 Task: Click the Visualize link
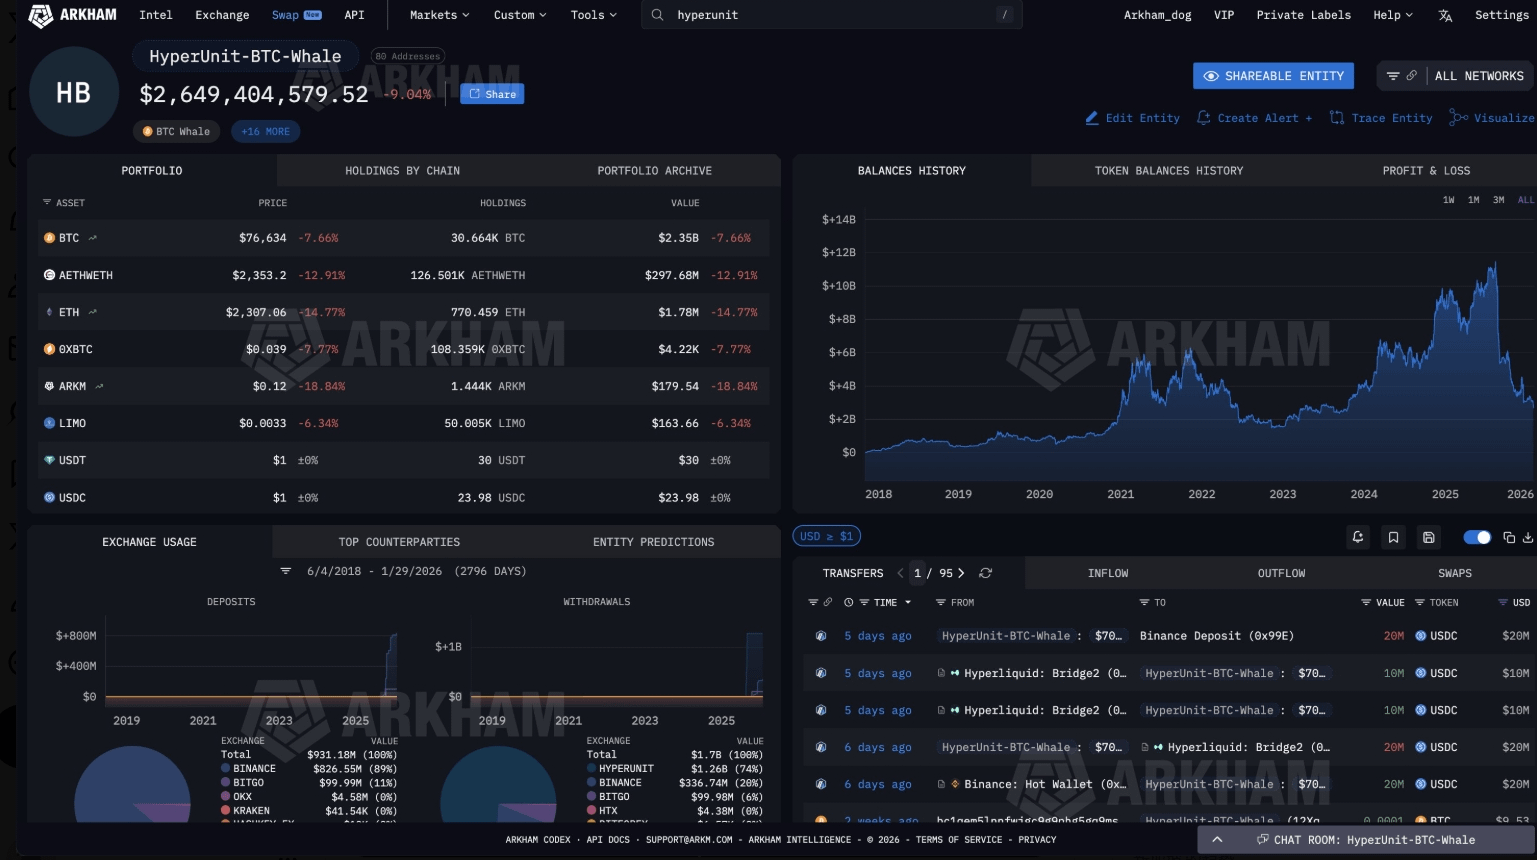(1492, 118)
